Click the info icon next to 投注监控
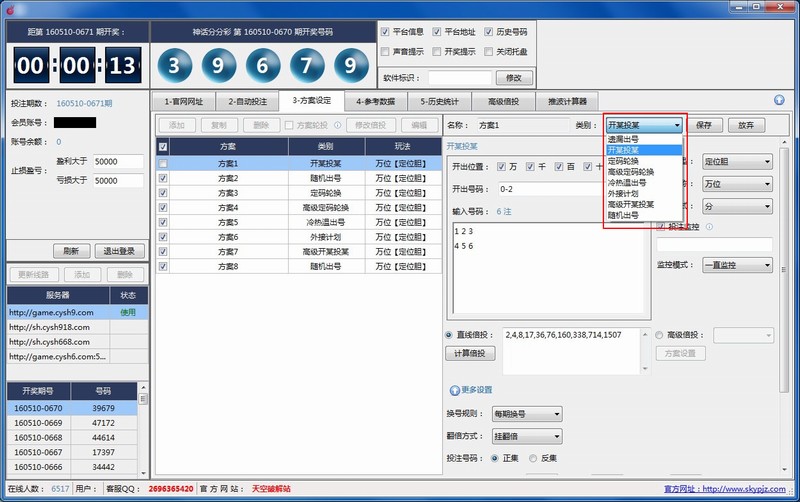The image size is (800, 502). [x=709, y=226]
